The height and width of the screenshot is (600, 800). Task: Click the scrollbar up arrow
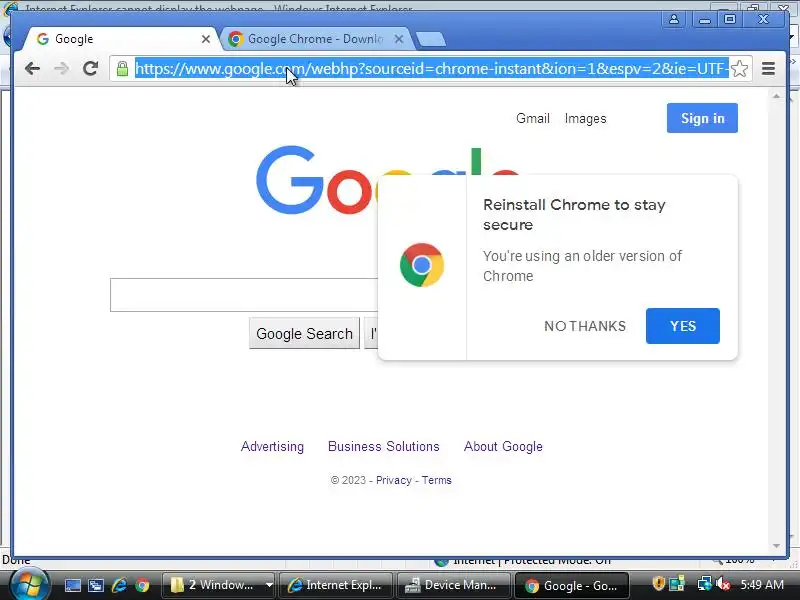[776, 96]
